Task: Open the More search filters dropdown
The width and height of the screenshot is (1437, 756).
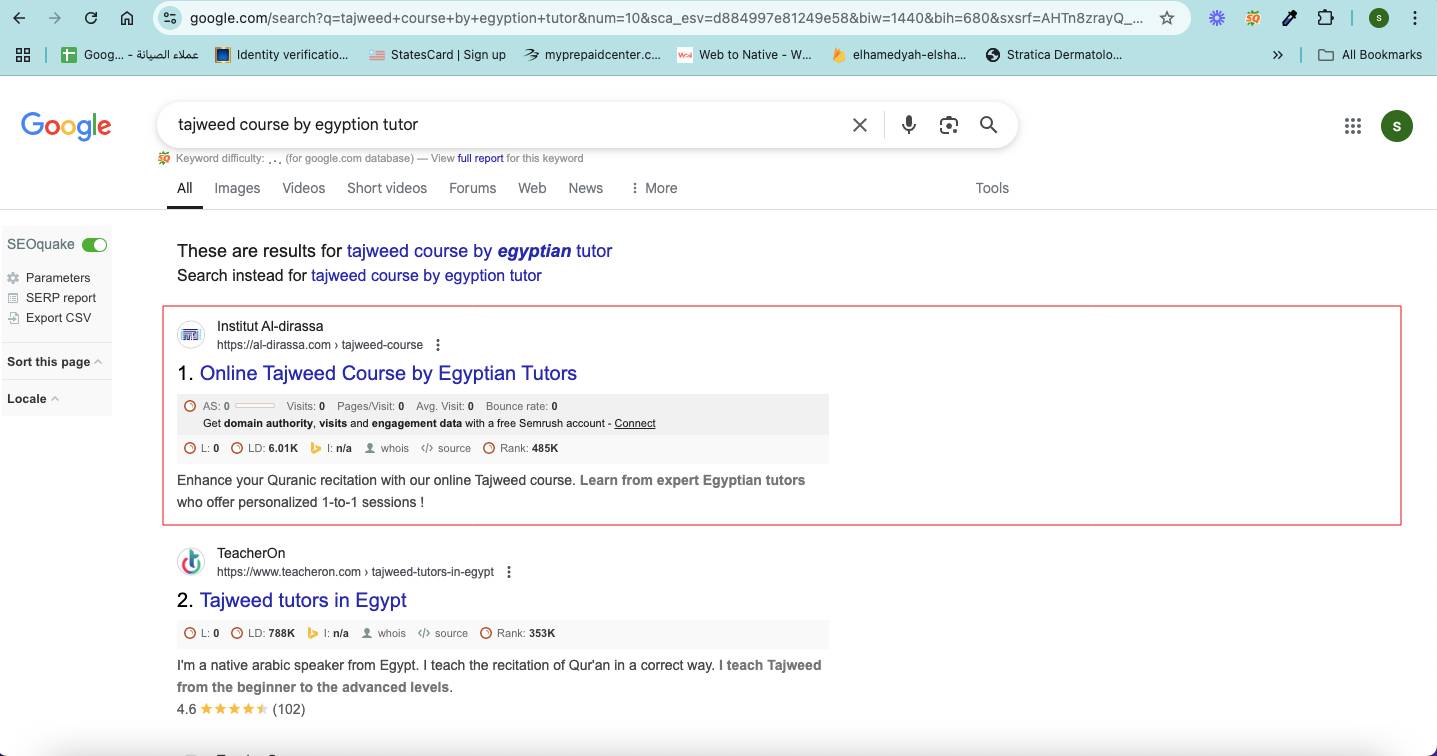Action: point(653,188)
